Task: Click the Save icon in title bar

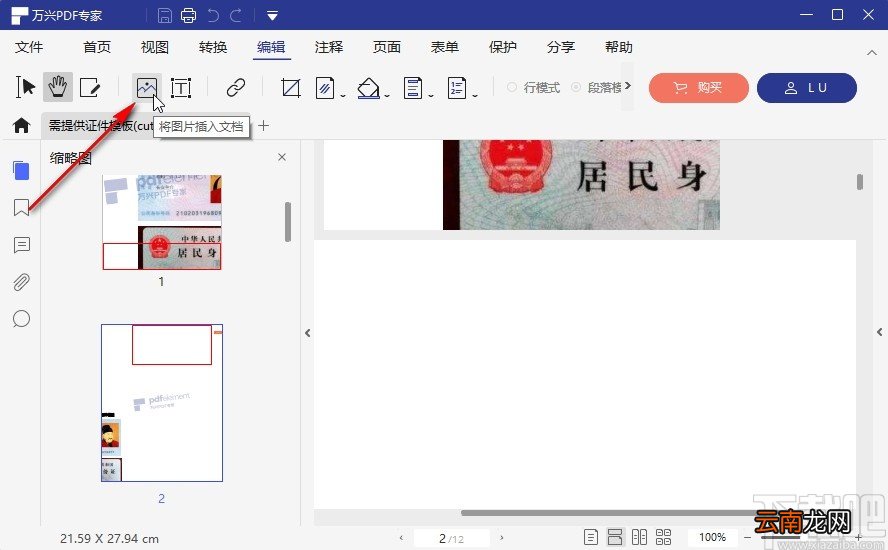Action: (164, 15)
